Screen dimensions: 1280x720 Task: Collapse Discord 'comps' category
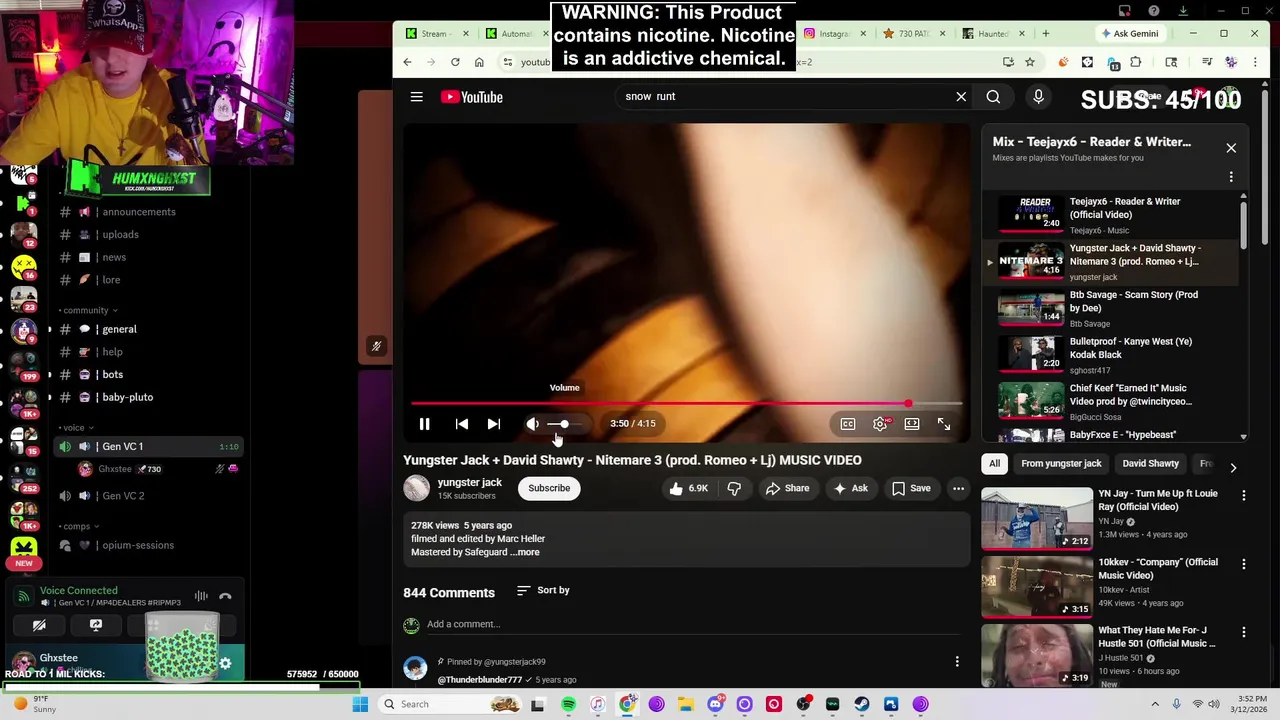click(x=79, y=526)
